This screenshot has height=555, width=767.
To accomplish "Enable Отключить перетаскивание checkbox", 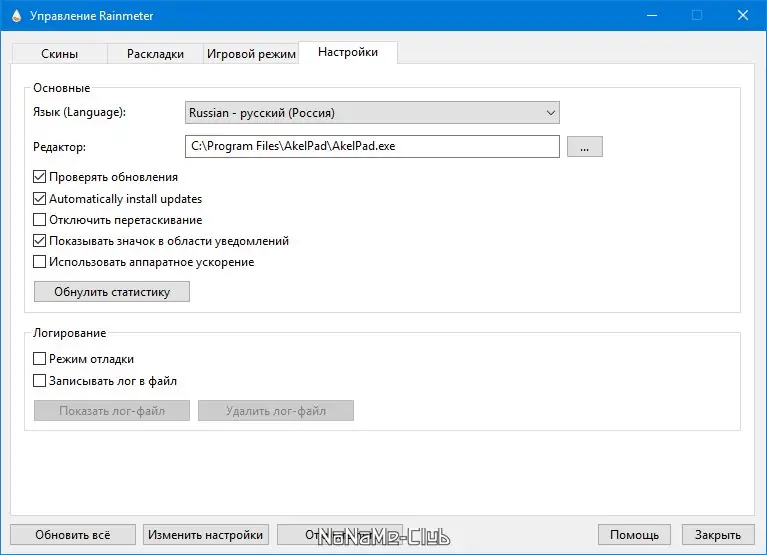I will [x=40, y=220].
